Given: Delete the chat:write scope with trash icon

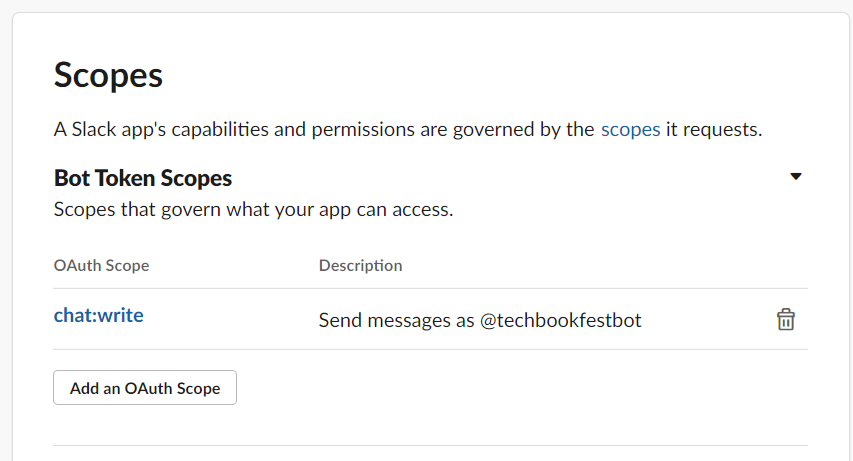Looking at the screenshot, I should pyautogui.click(x=786, y=319).
